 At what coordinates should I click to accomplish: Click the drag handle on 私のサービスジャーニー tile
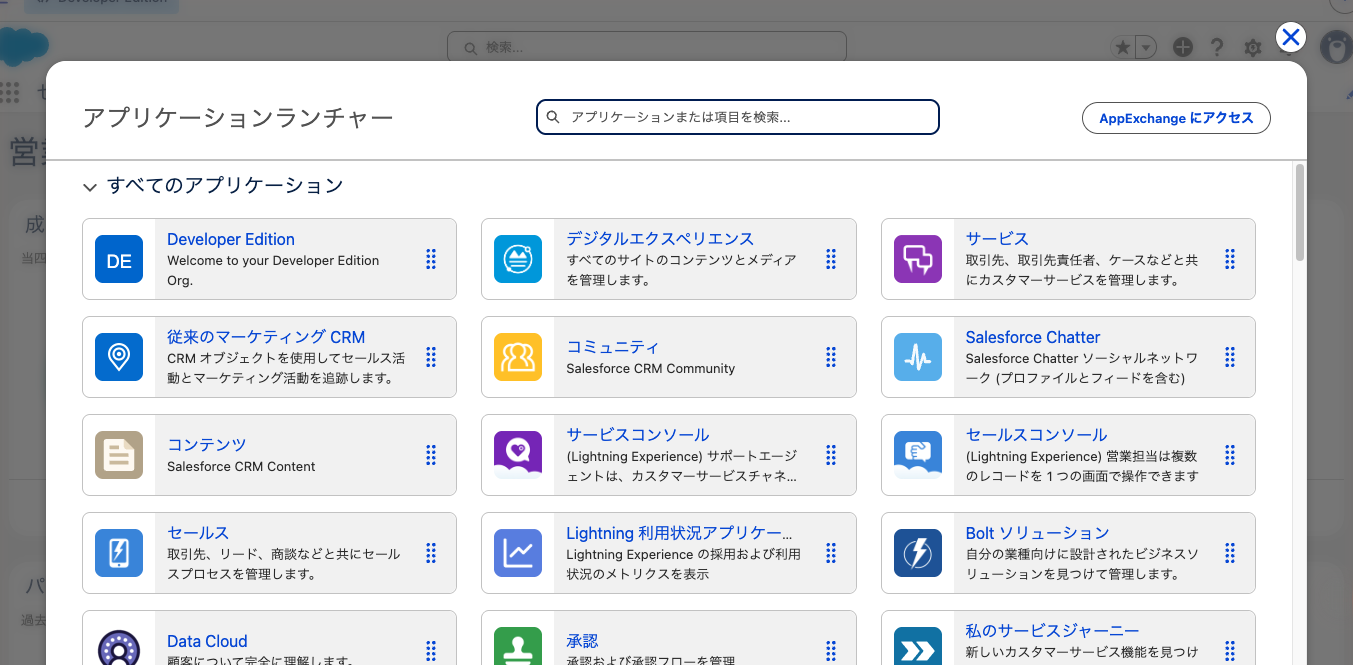(x=1230, y=651)
